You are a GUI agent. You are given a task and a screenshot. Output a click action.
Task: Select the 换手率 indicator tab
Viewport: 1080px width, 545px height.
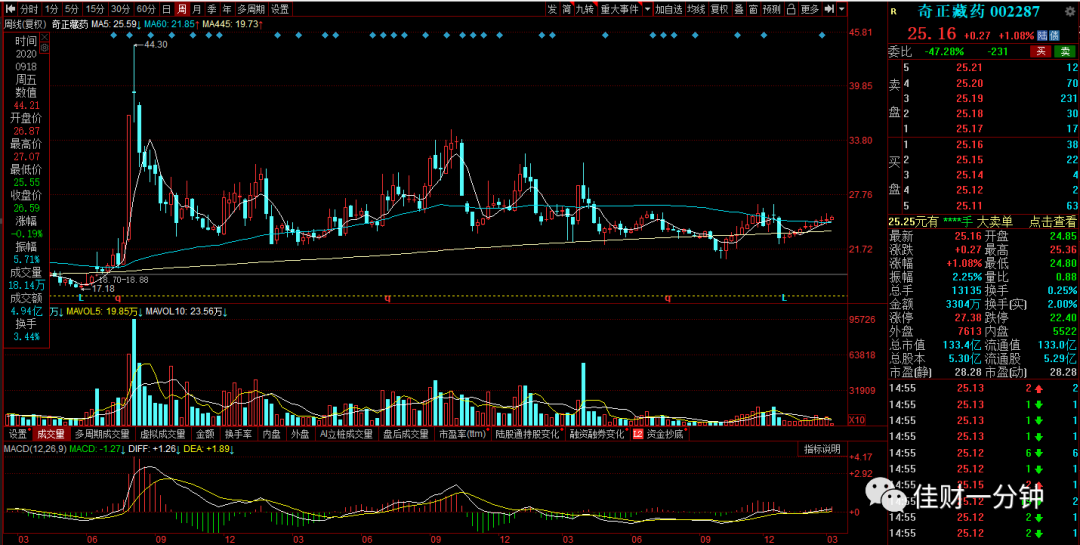[236, 434]
